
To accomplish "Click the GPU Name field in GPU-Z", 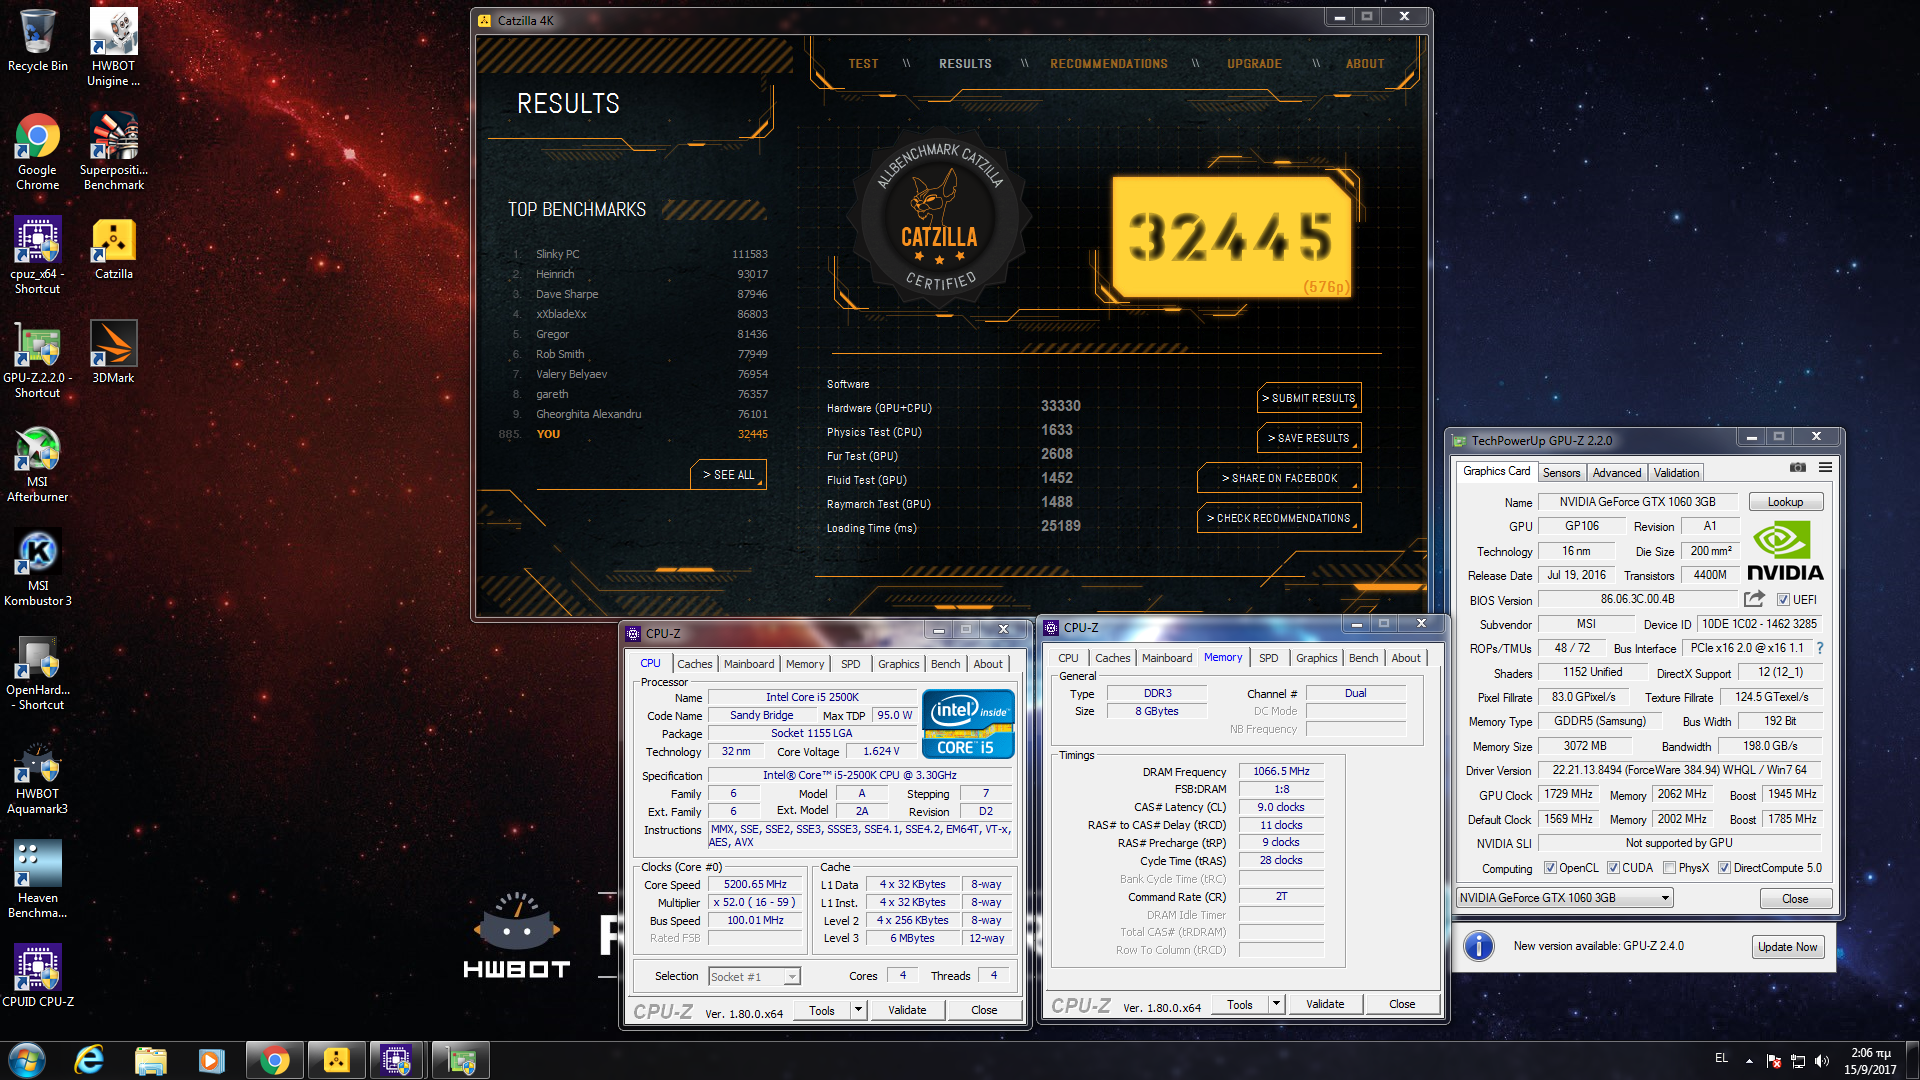I will 1637,502.
